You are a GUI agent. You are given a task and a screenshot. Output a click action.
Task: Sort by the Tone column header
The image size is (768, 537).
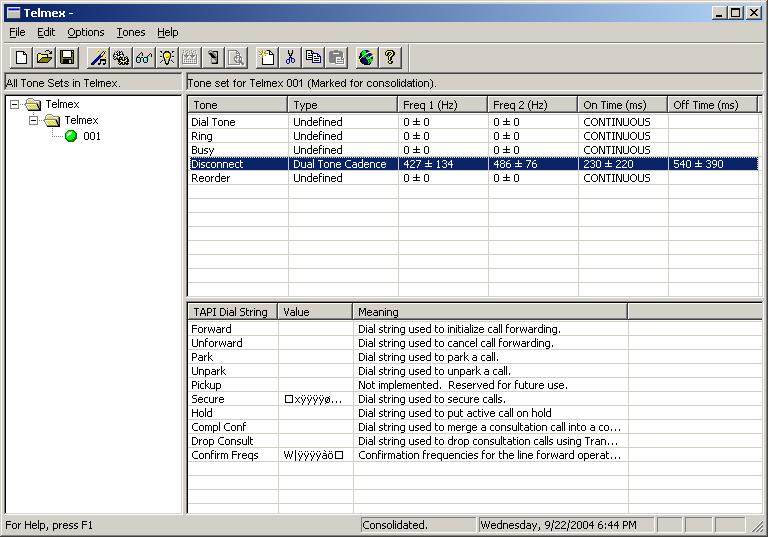(x=238, y=105)
